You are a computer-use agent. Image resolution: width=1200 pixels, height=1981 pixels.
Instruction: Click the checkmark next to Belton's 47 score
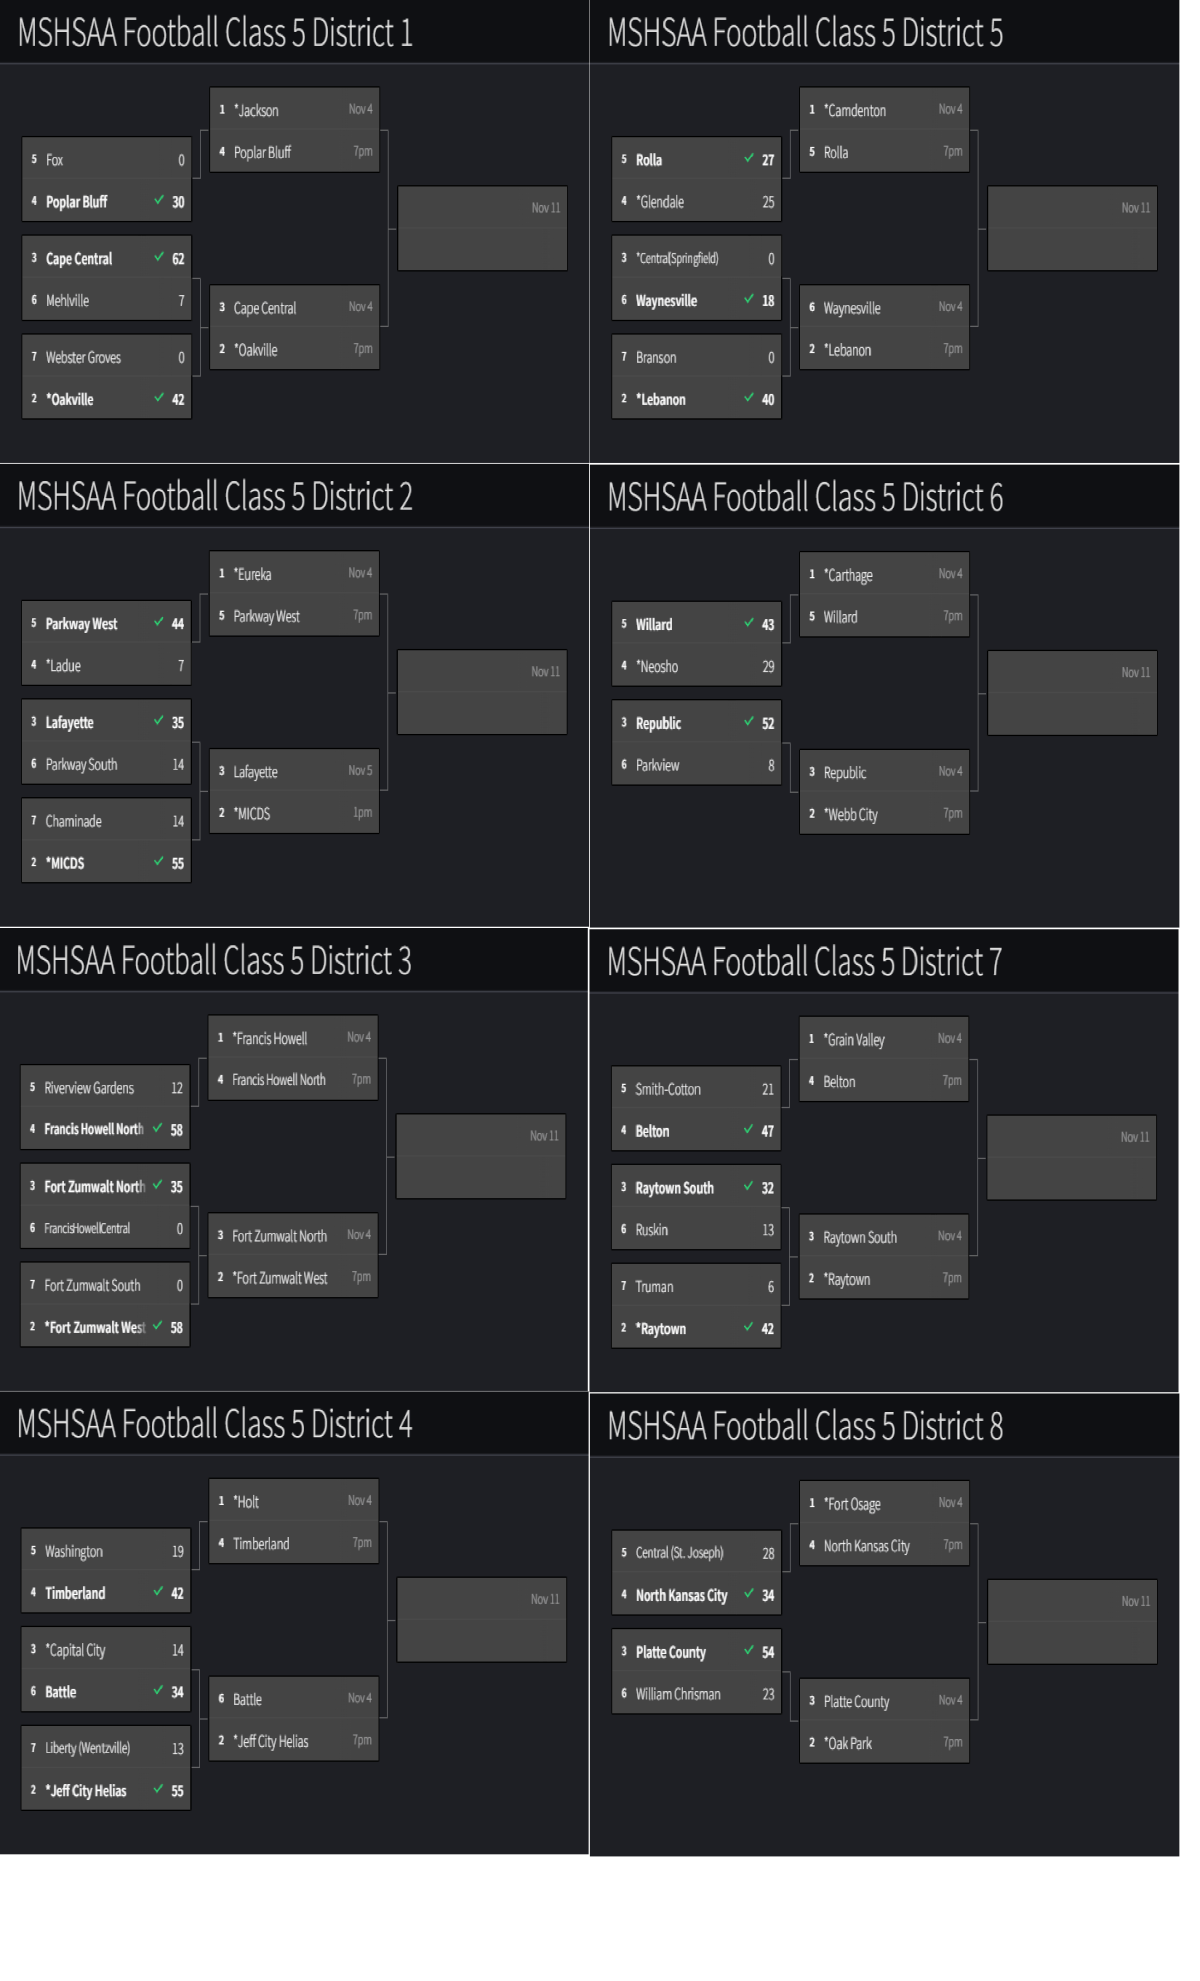(749, 1130)
